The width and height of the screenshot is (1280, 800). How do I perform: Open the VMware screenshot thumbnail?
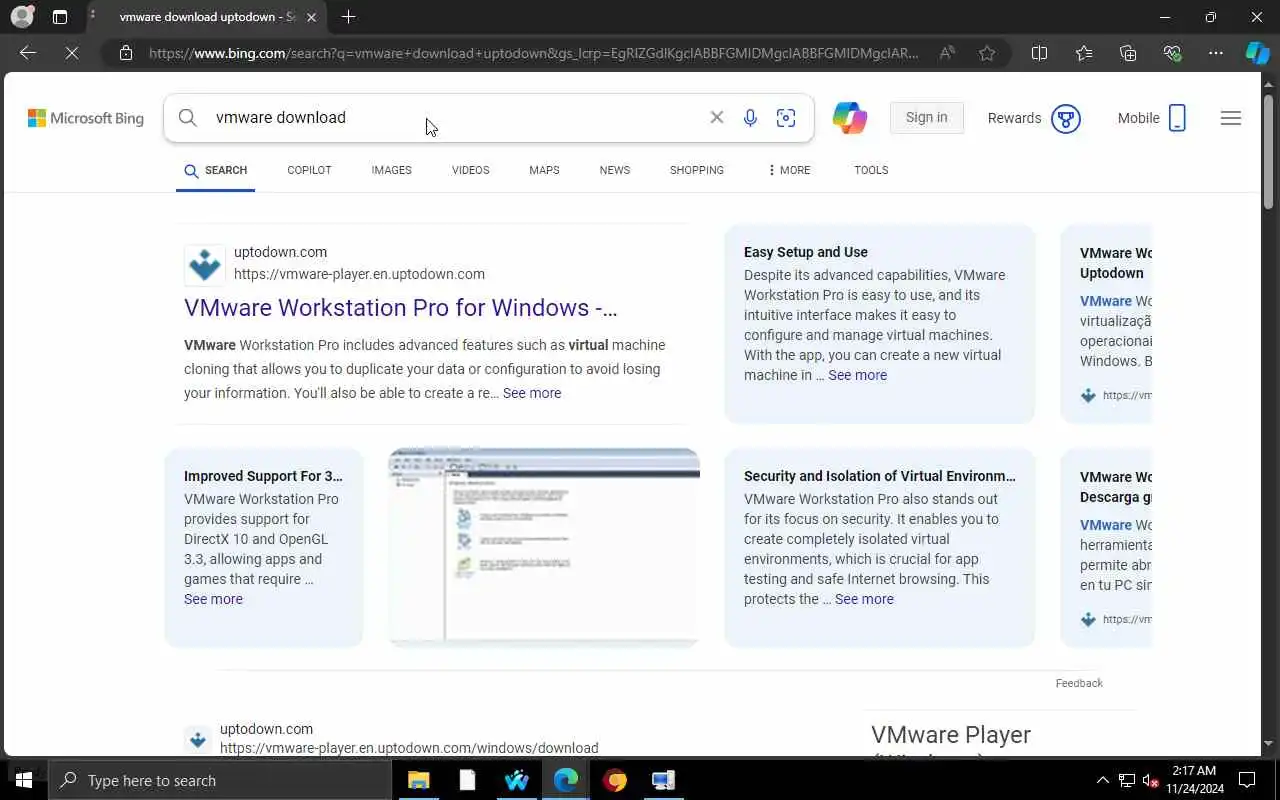[x=544, y=547]
